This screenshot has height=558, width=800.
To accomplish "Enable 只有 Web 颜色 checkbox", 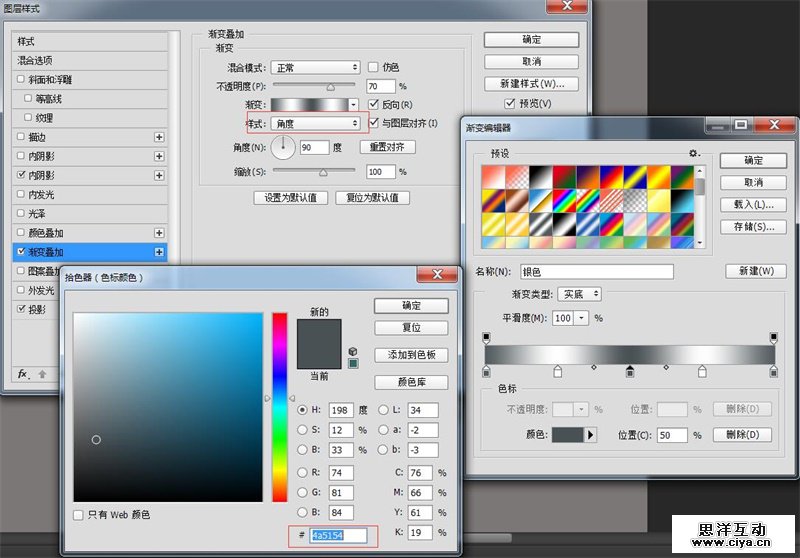I will coord(79,514).
